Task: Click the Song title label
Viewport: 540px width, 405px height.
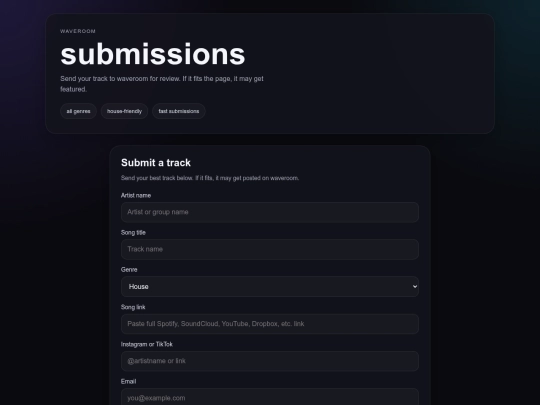Action: 133,232
